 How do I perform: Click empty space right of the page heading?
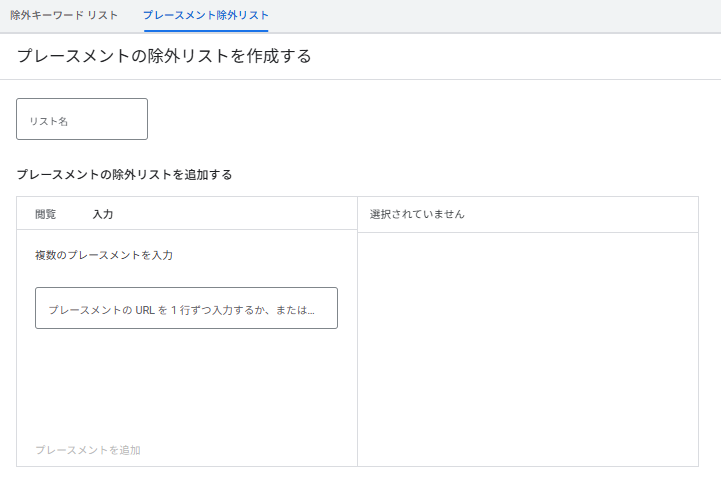[520, 57]
